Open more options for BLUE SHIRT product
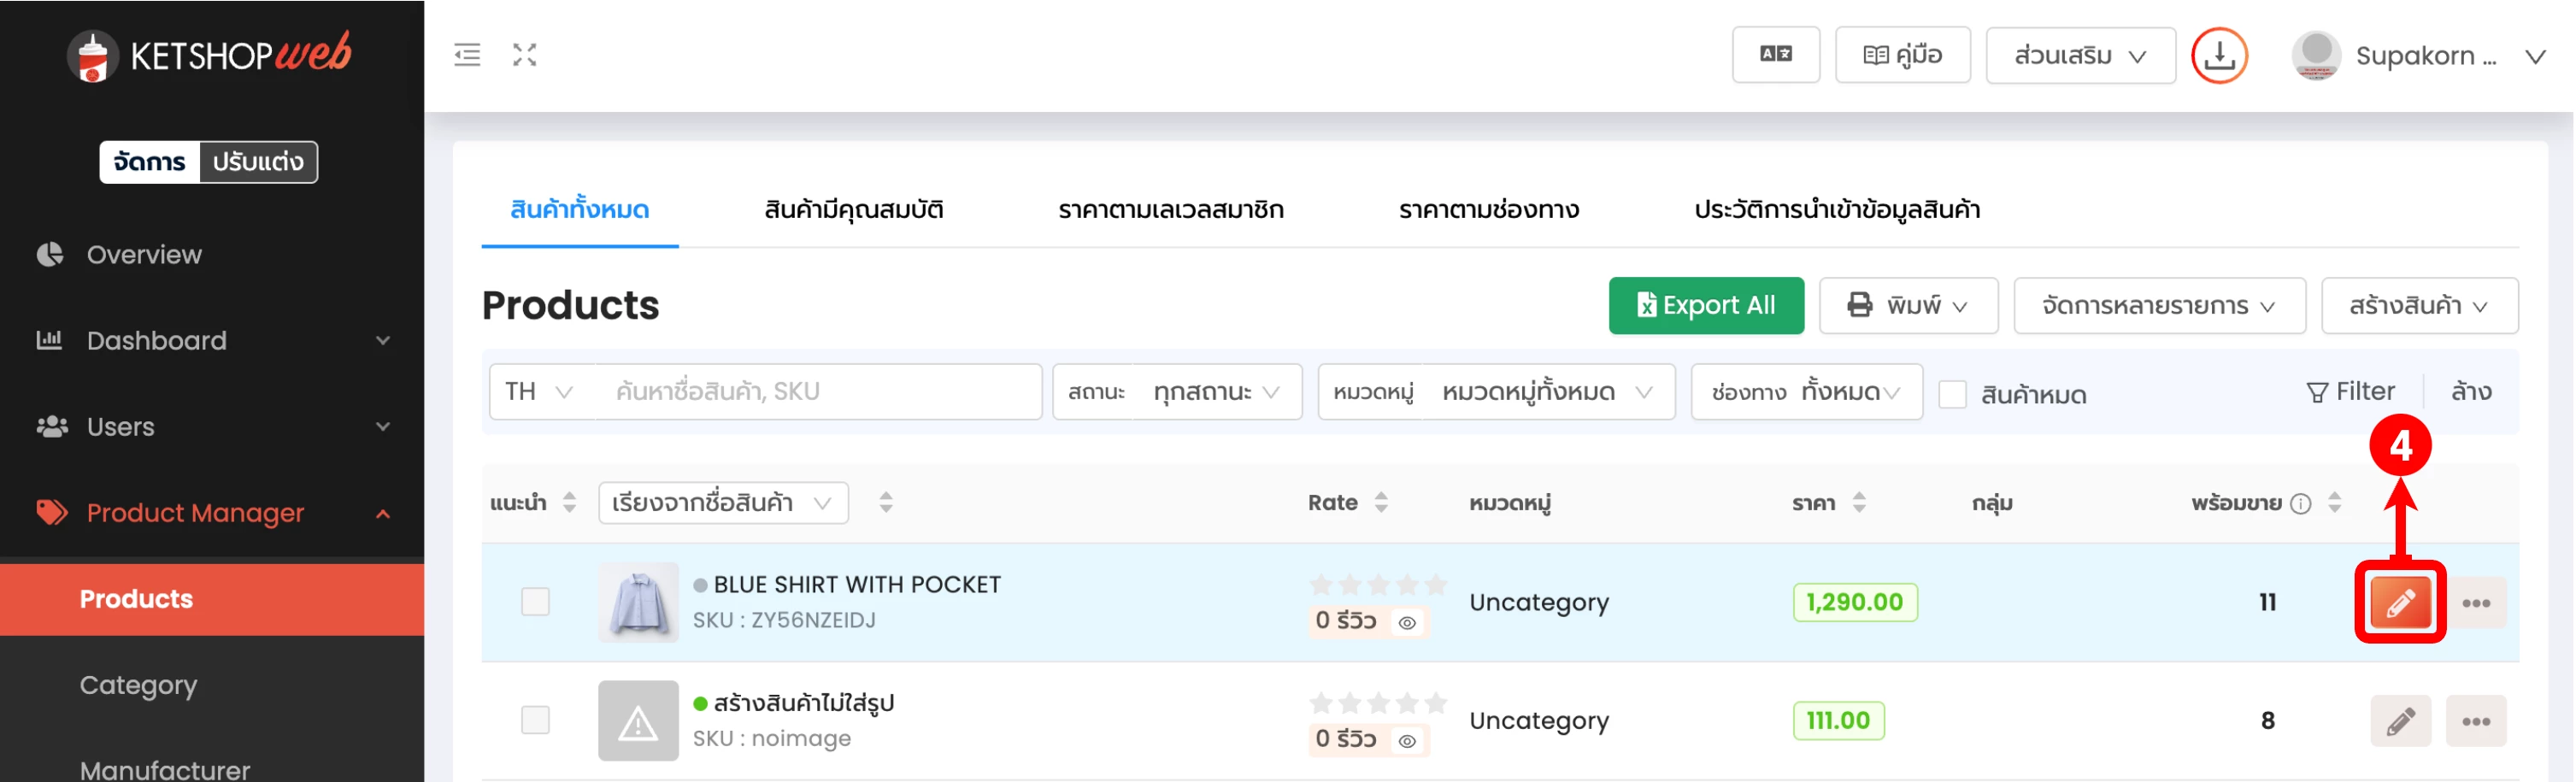2576x782 pixels. [x=2475, y=603]
